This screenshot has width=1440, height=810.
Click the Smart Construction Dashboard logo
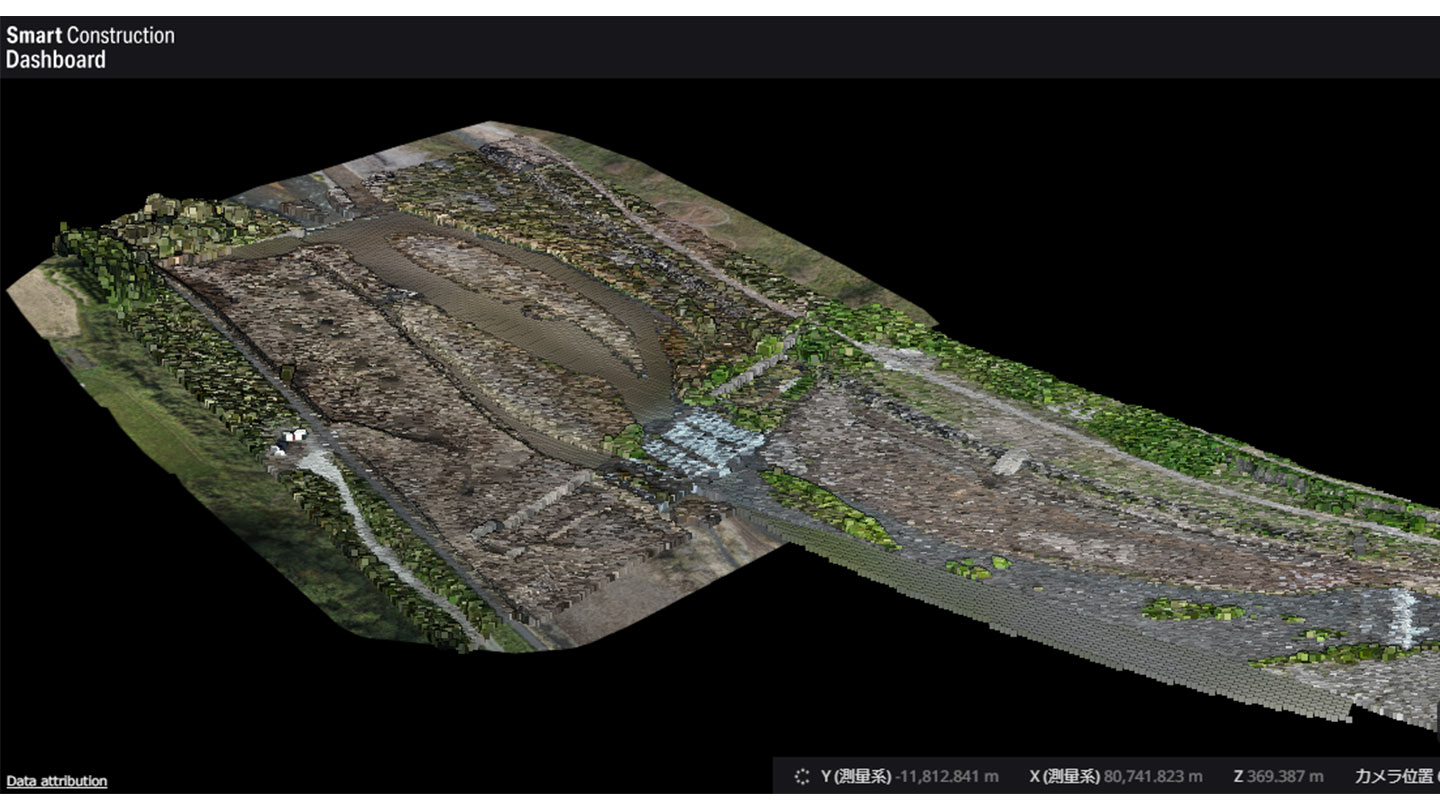pyautogui.click(x=90, y=47)
